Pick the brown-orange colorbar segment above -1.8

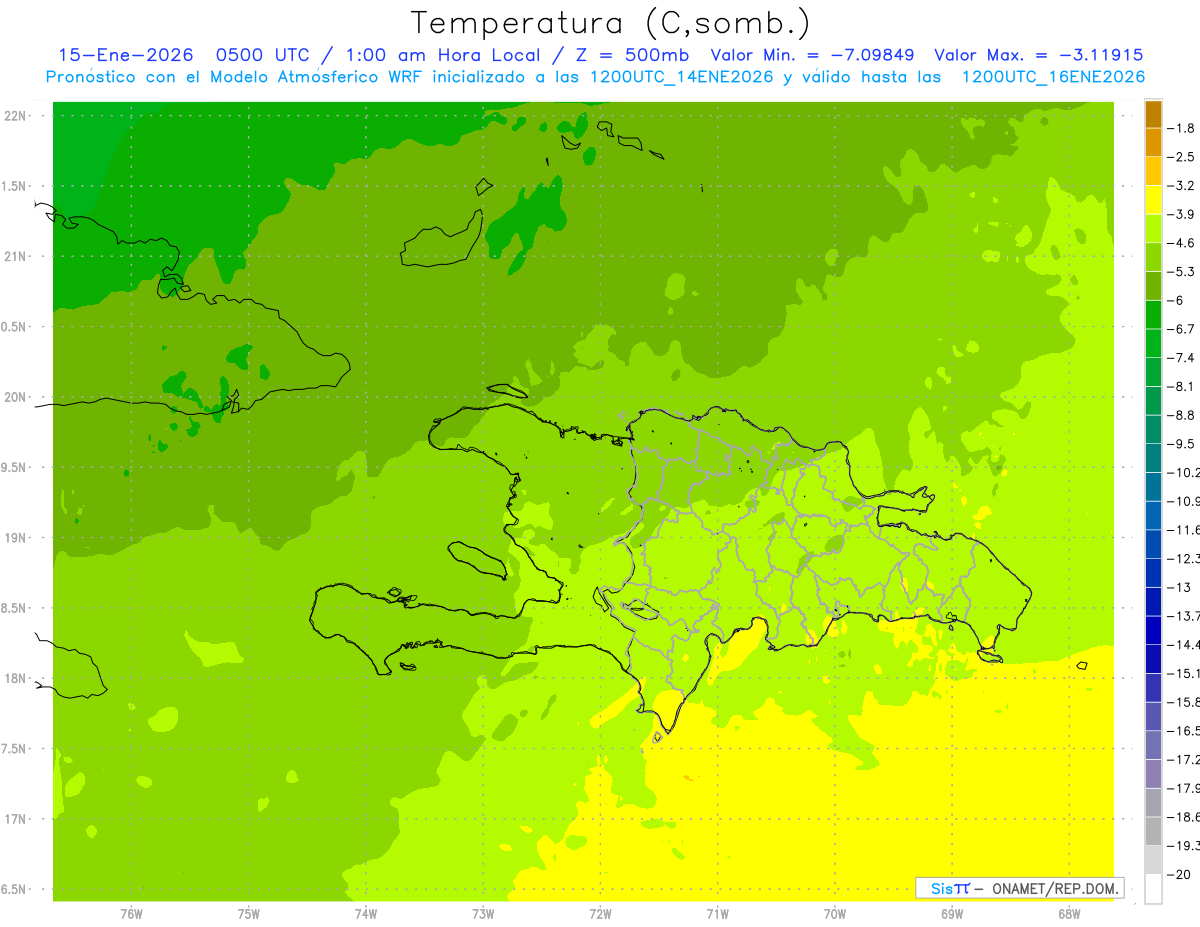[x=1153, y=114]
